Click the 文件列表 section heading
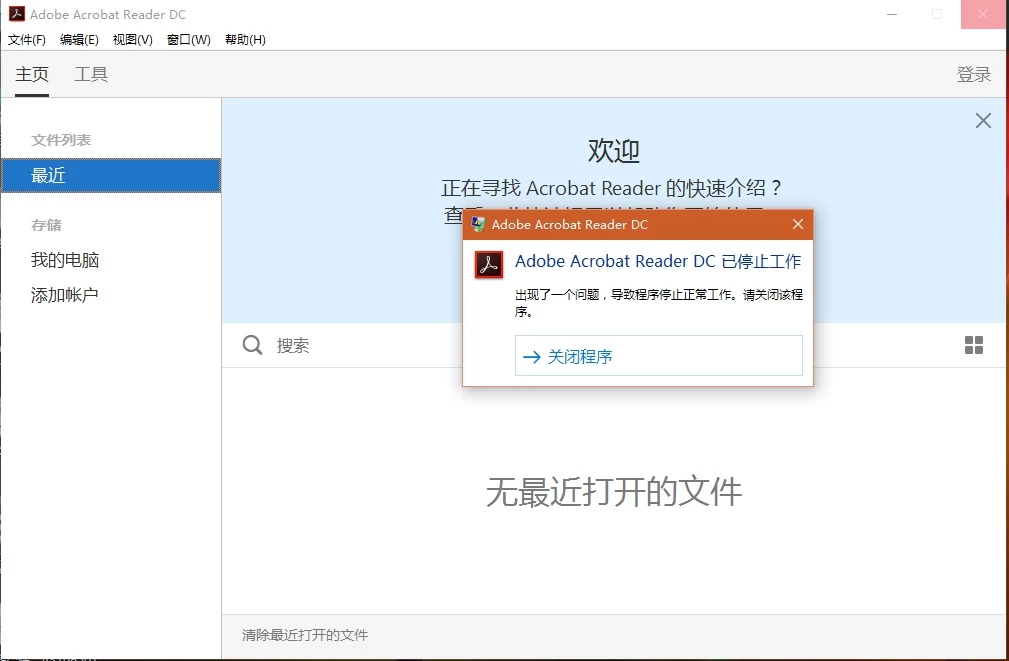The height and width of the screenshot is (661, 1009). coord(61,140)
